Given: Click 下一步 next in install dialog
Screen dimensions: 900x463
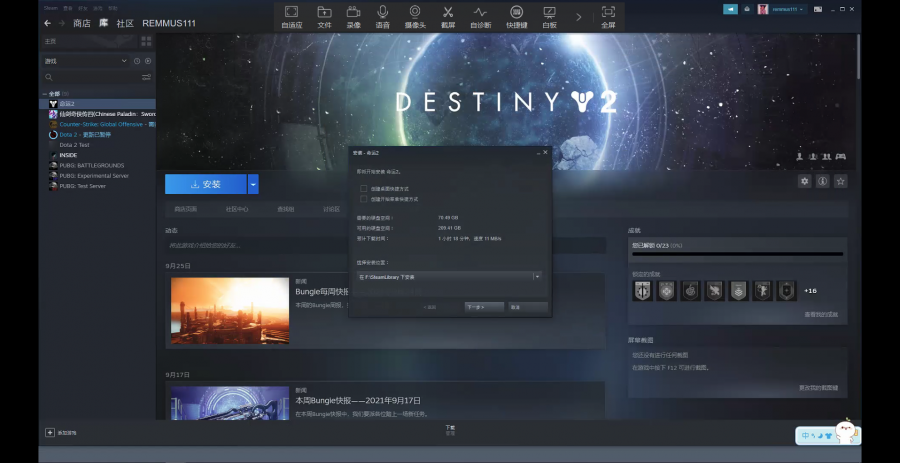Looking at the screenshot, I should (484, 308).
